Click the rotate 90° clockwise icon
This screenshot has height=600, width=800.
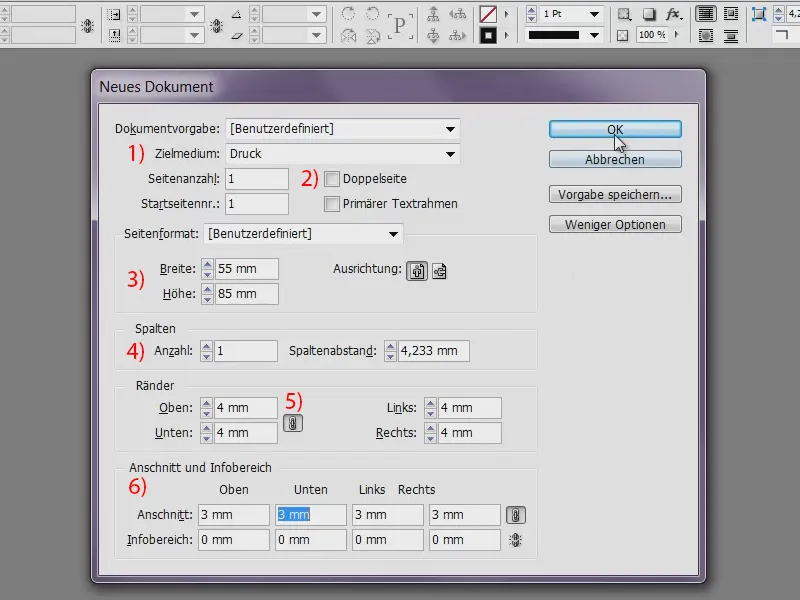(x=348, y=14)
